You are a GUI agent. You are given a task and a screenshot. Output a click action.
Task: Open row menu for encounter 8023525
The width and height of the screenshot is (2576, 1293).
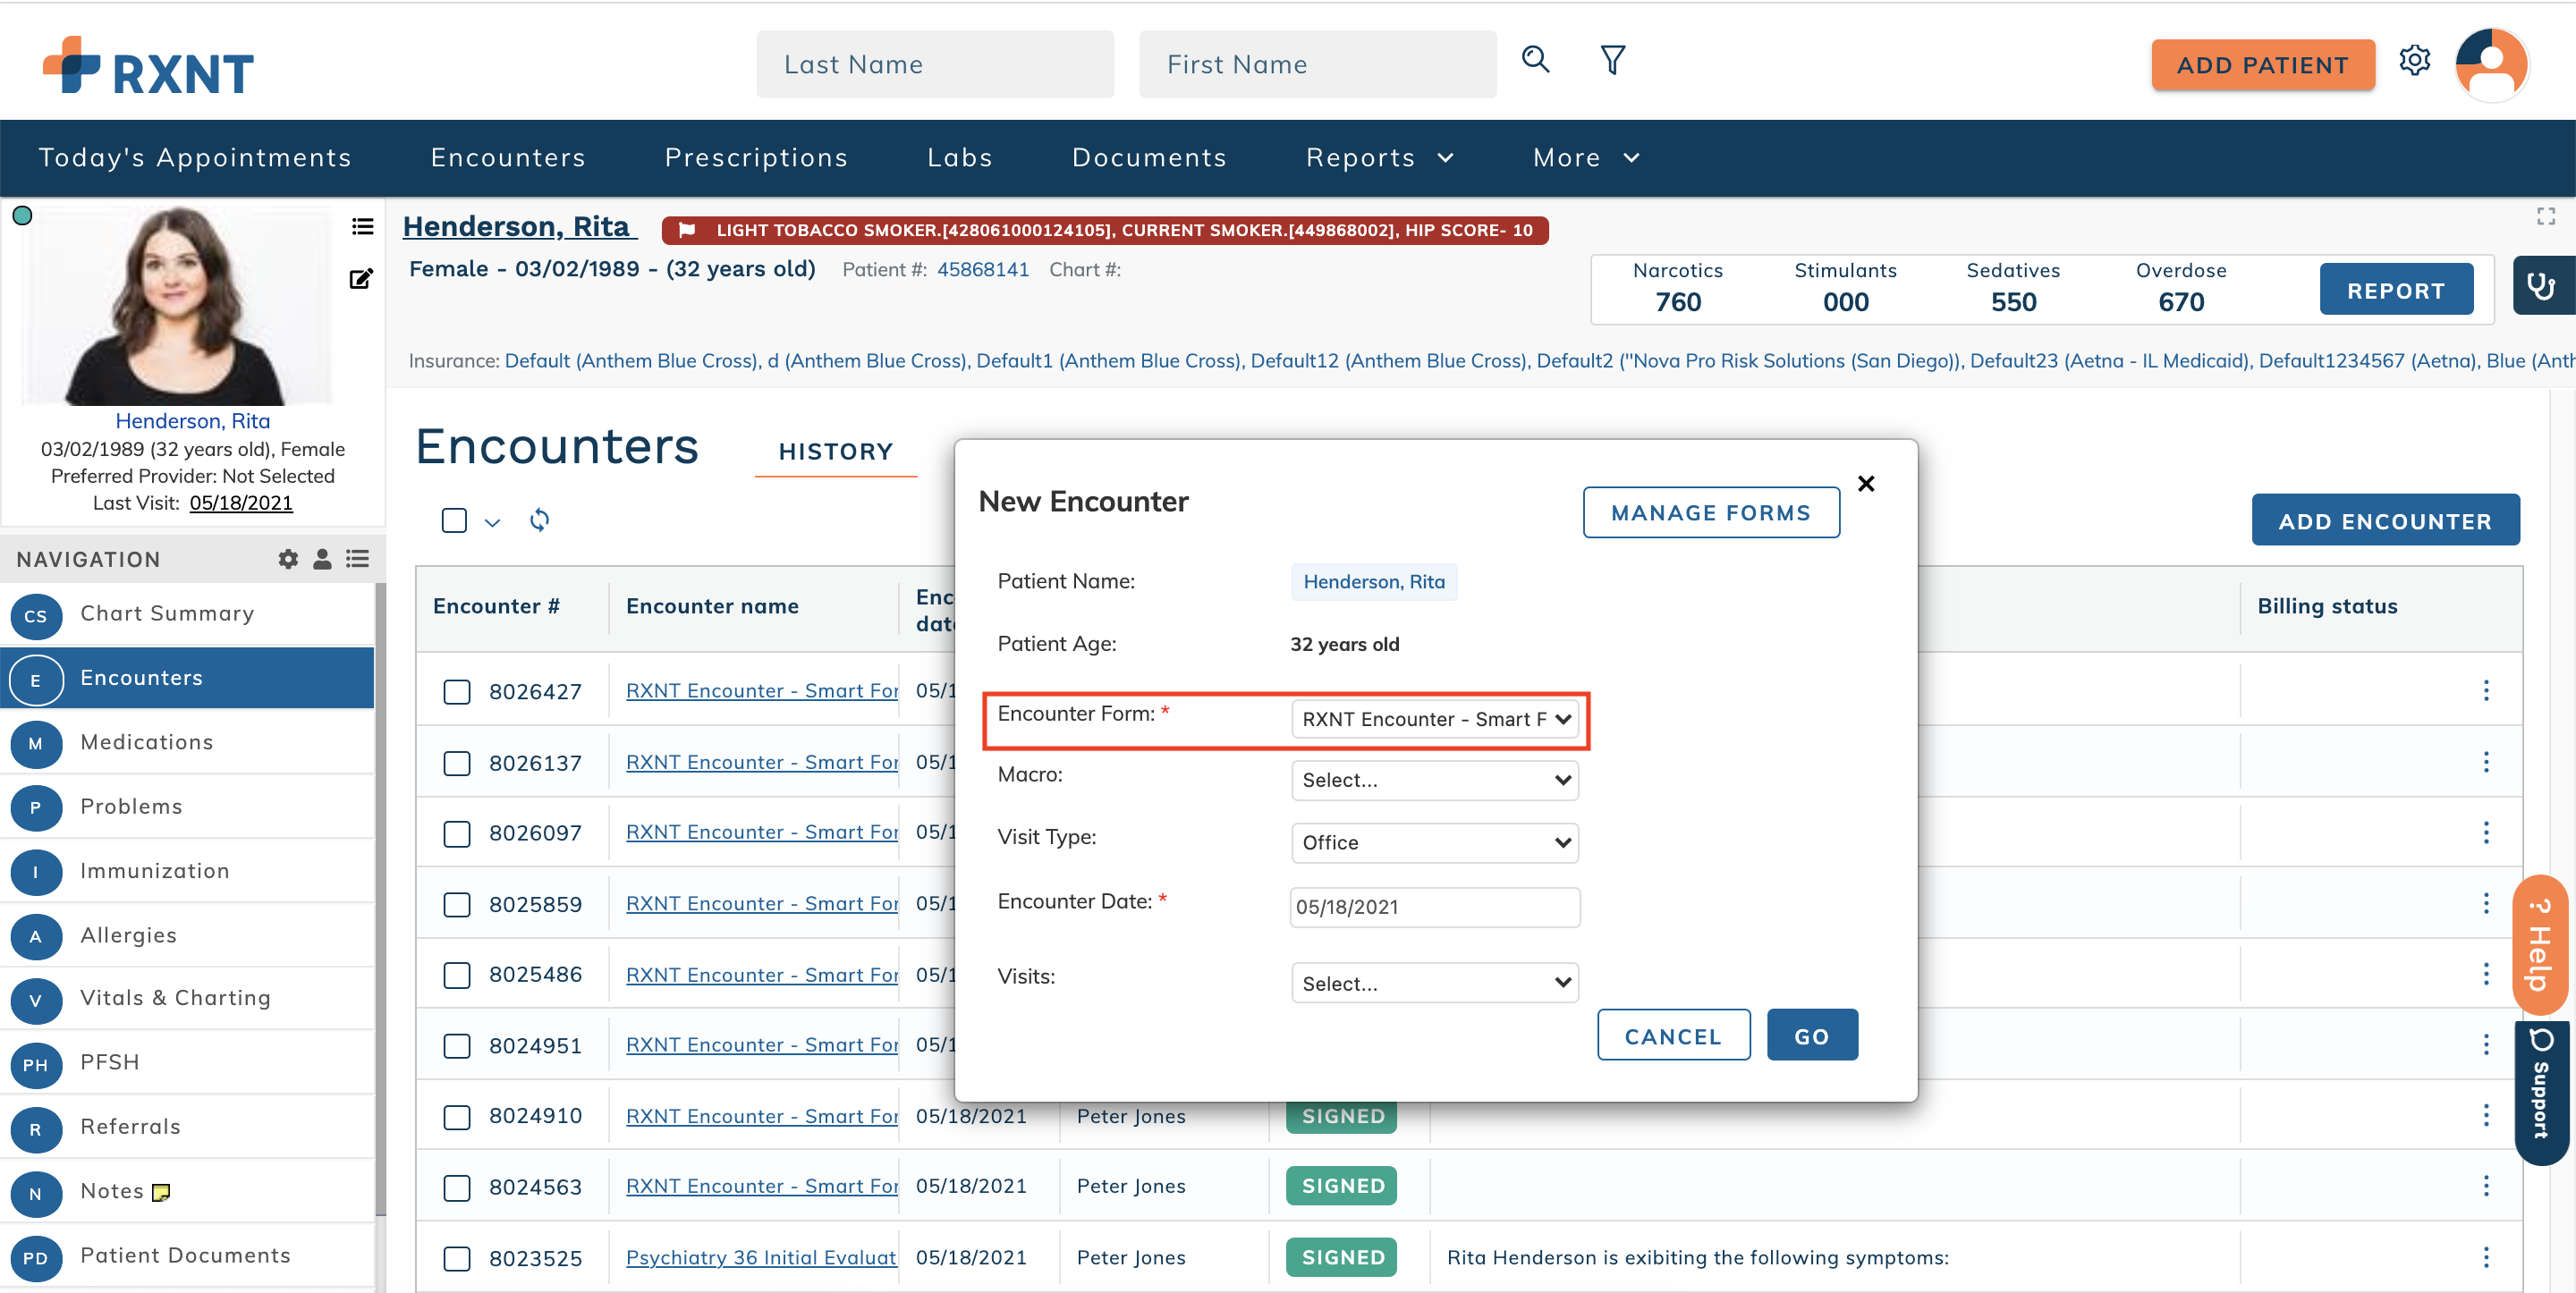2486,1257
